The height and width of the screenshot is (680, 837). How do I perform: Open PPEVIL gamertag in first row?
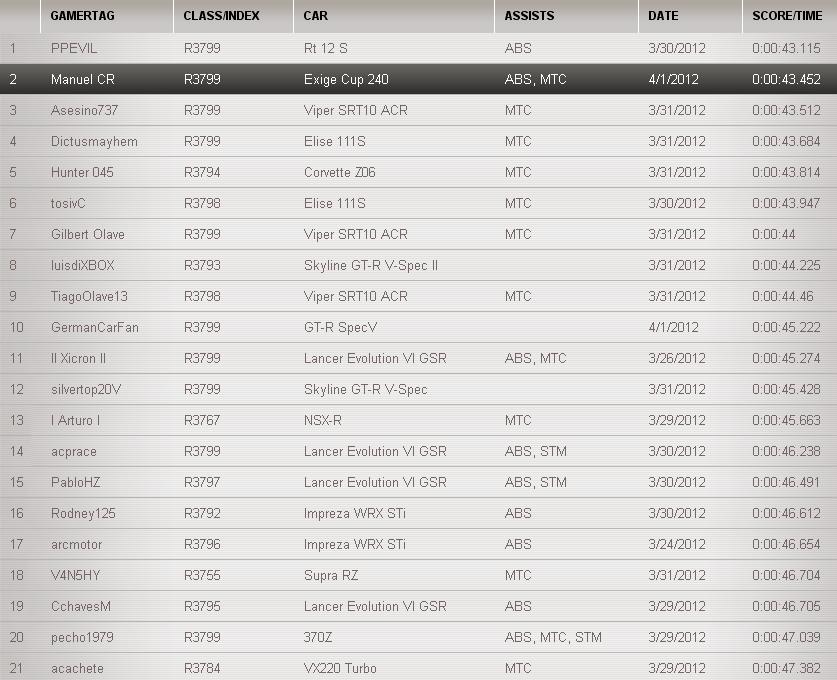click(x=74, y=48)
